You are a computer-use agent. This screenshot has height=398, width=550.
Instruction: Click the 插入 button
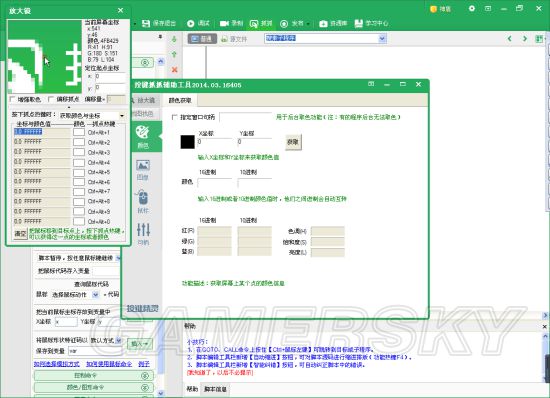[x=140, y=344]
